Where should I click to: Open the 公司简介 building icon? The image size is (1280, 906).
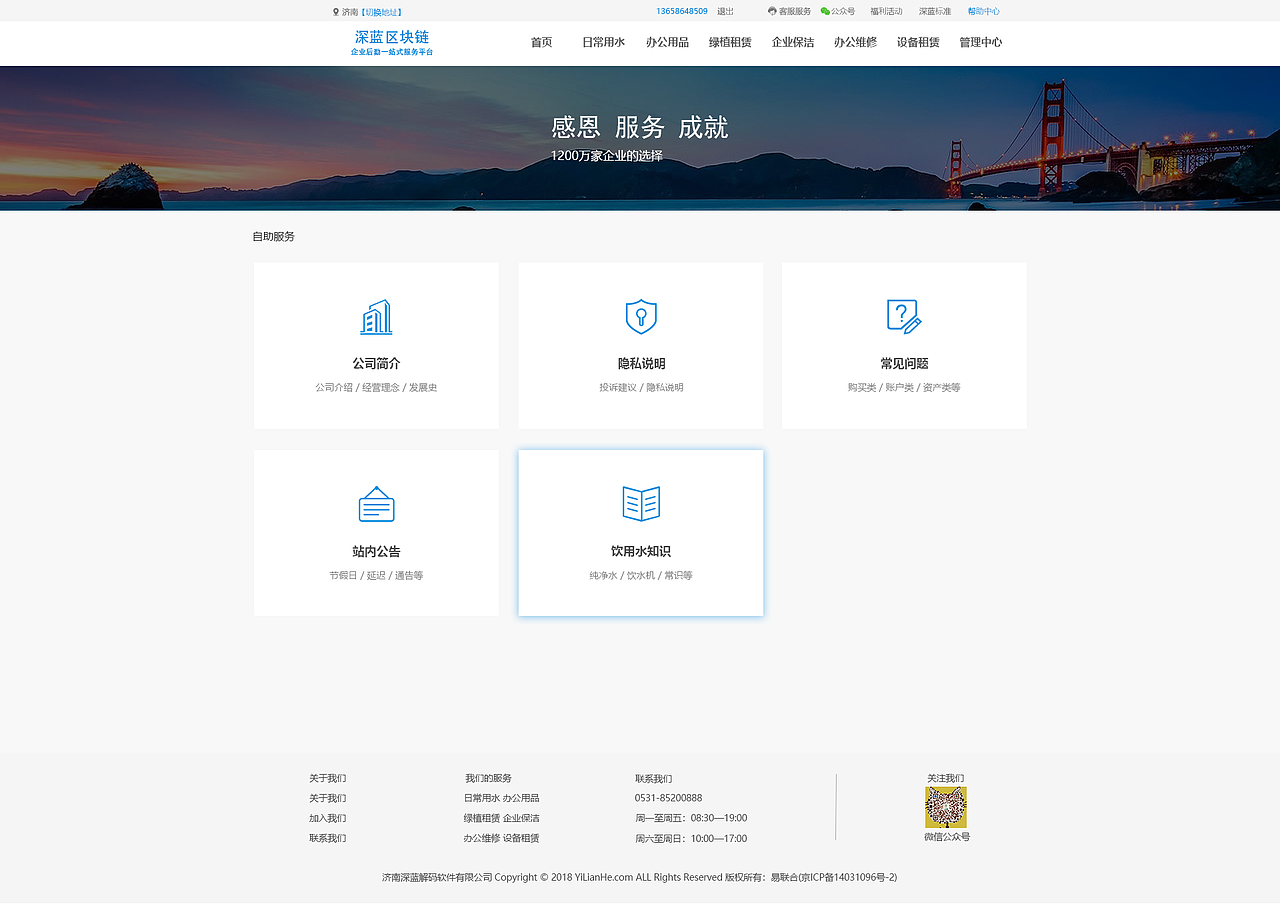(x=376, y=315)
